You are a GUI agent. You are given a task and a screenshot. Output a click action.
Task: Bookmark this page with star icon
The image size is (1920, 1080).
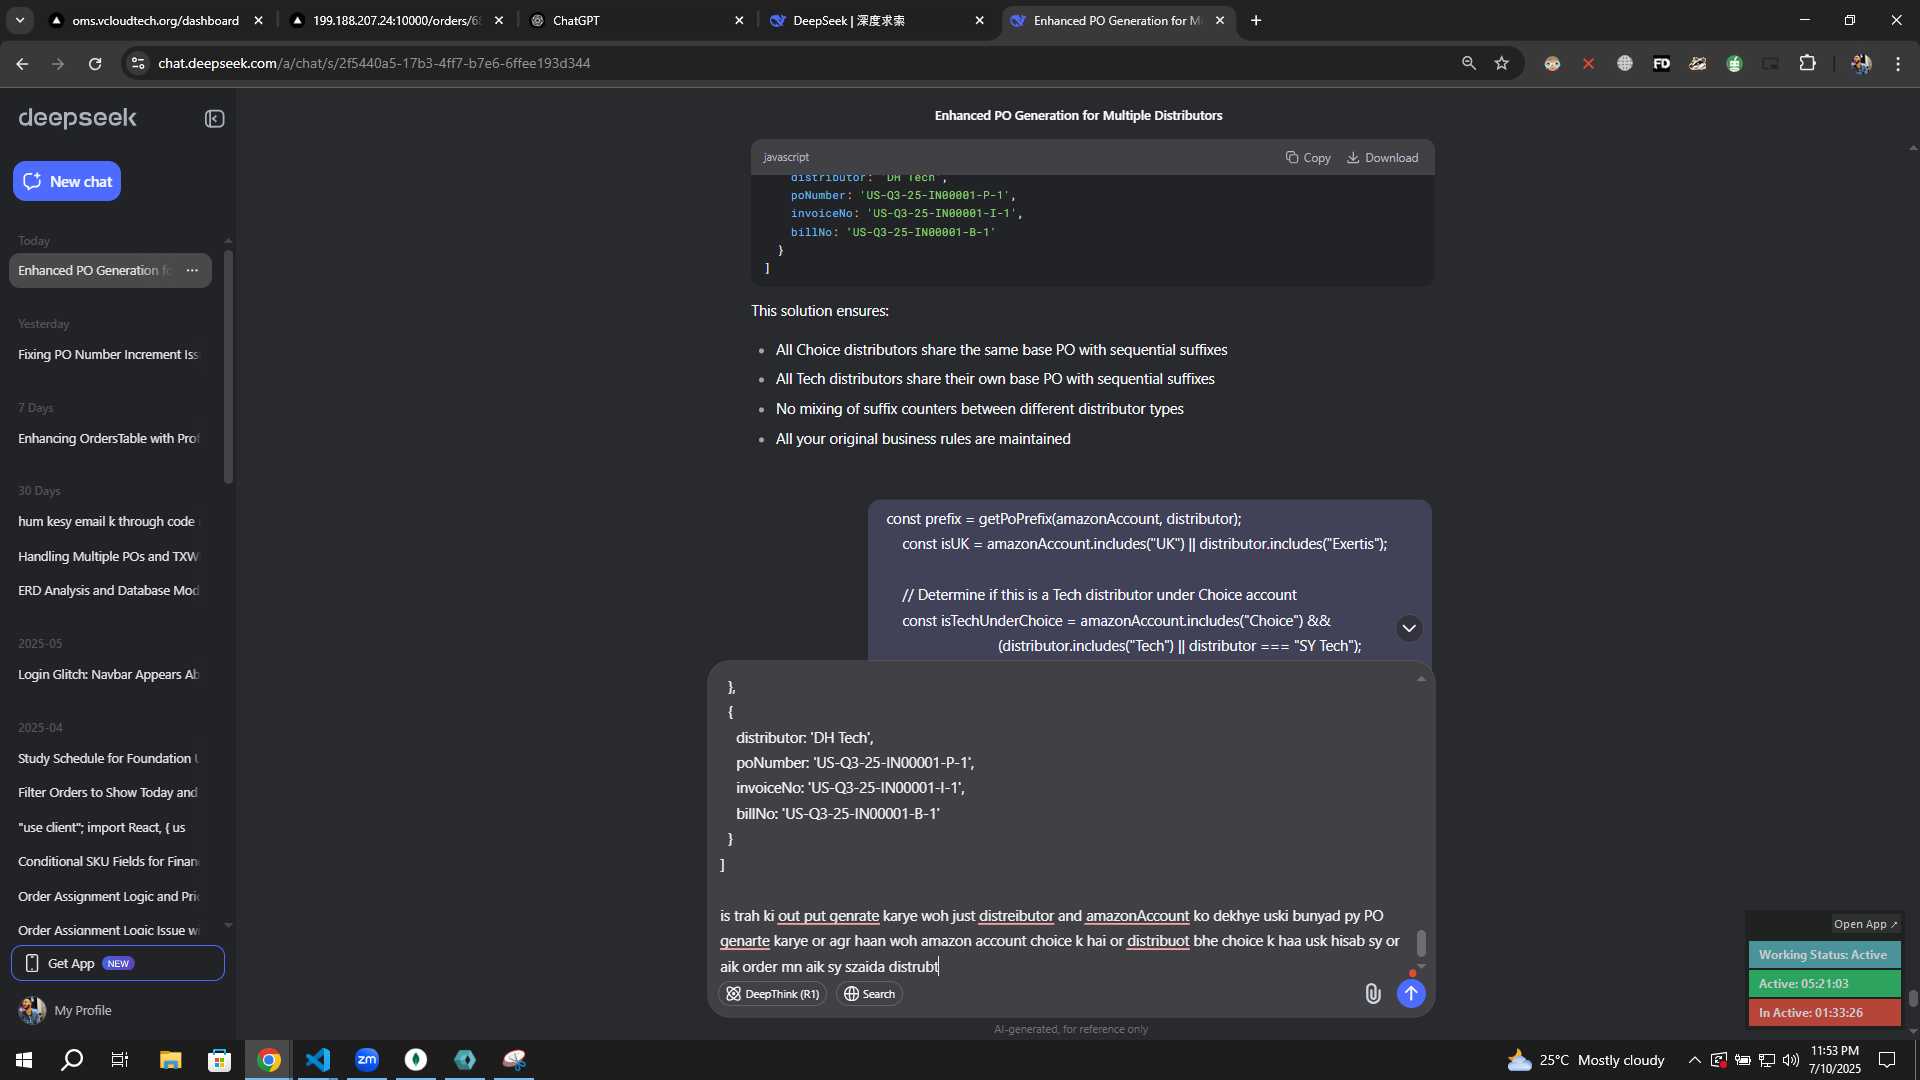point(1501,63)
